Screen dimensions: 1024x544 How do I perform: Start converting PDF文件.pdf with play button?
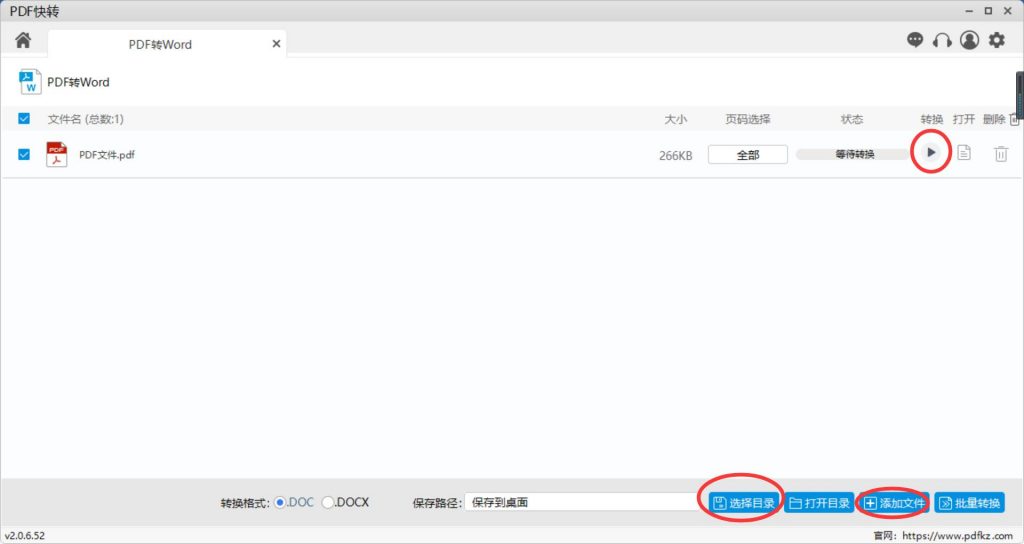pos(931,152)
